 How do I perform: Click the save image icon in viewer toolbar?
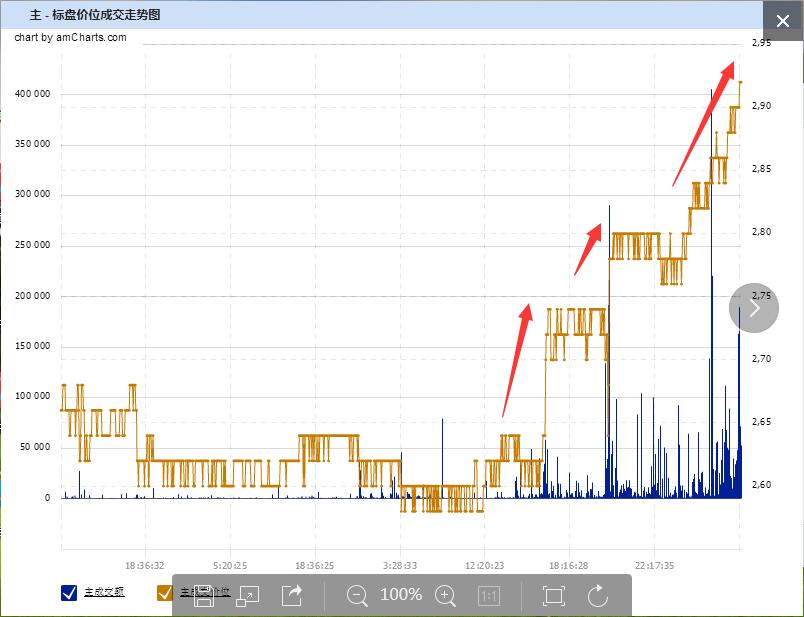click(204, 595)
